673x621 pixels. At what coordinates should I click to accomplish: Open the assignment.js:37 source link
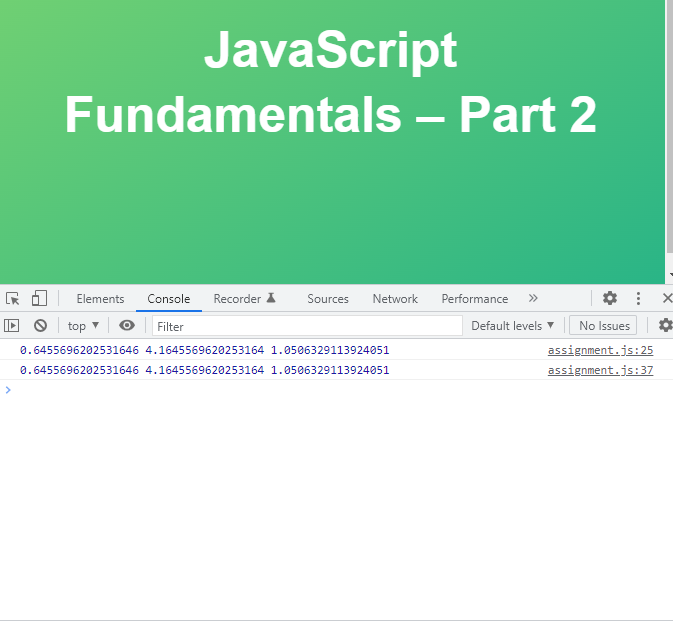pyautogui.click(x=600, y=370)
